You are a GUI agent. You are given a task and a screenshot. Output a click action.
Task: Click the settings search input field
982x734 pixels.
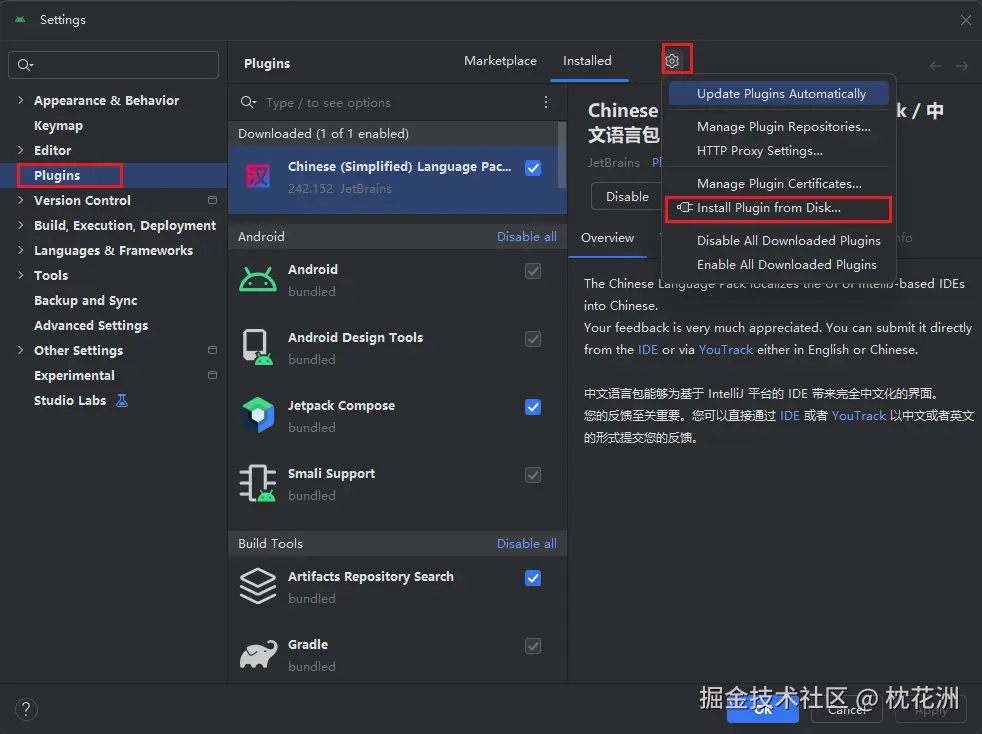pos(113,65)
